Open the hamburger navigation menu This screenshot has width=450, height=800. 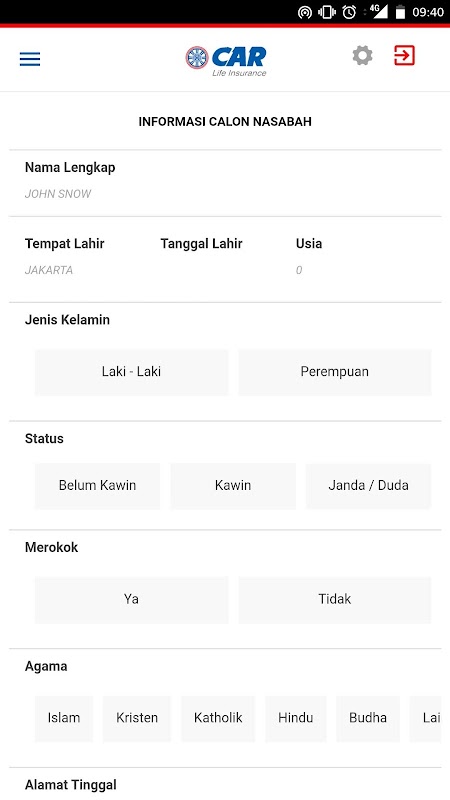tap(30, 59)
